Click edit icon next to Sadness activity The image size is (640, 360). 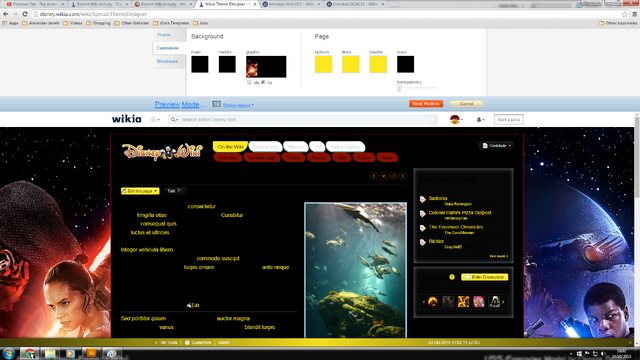click(422, 199)
